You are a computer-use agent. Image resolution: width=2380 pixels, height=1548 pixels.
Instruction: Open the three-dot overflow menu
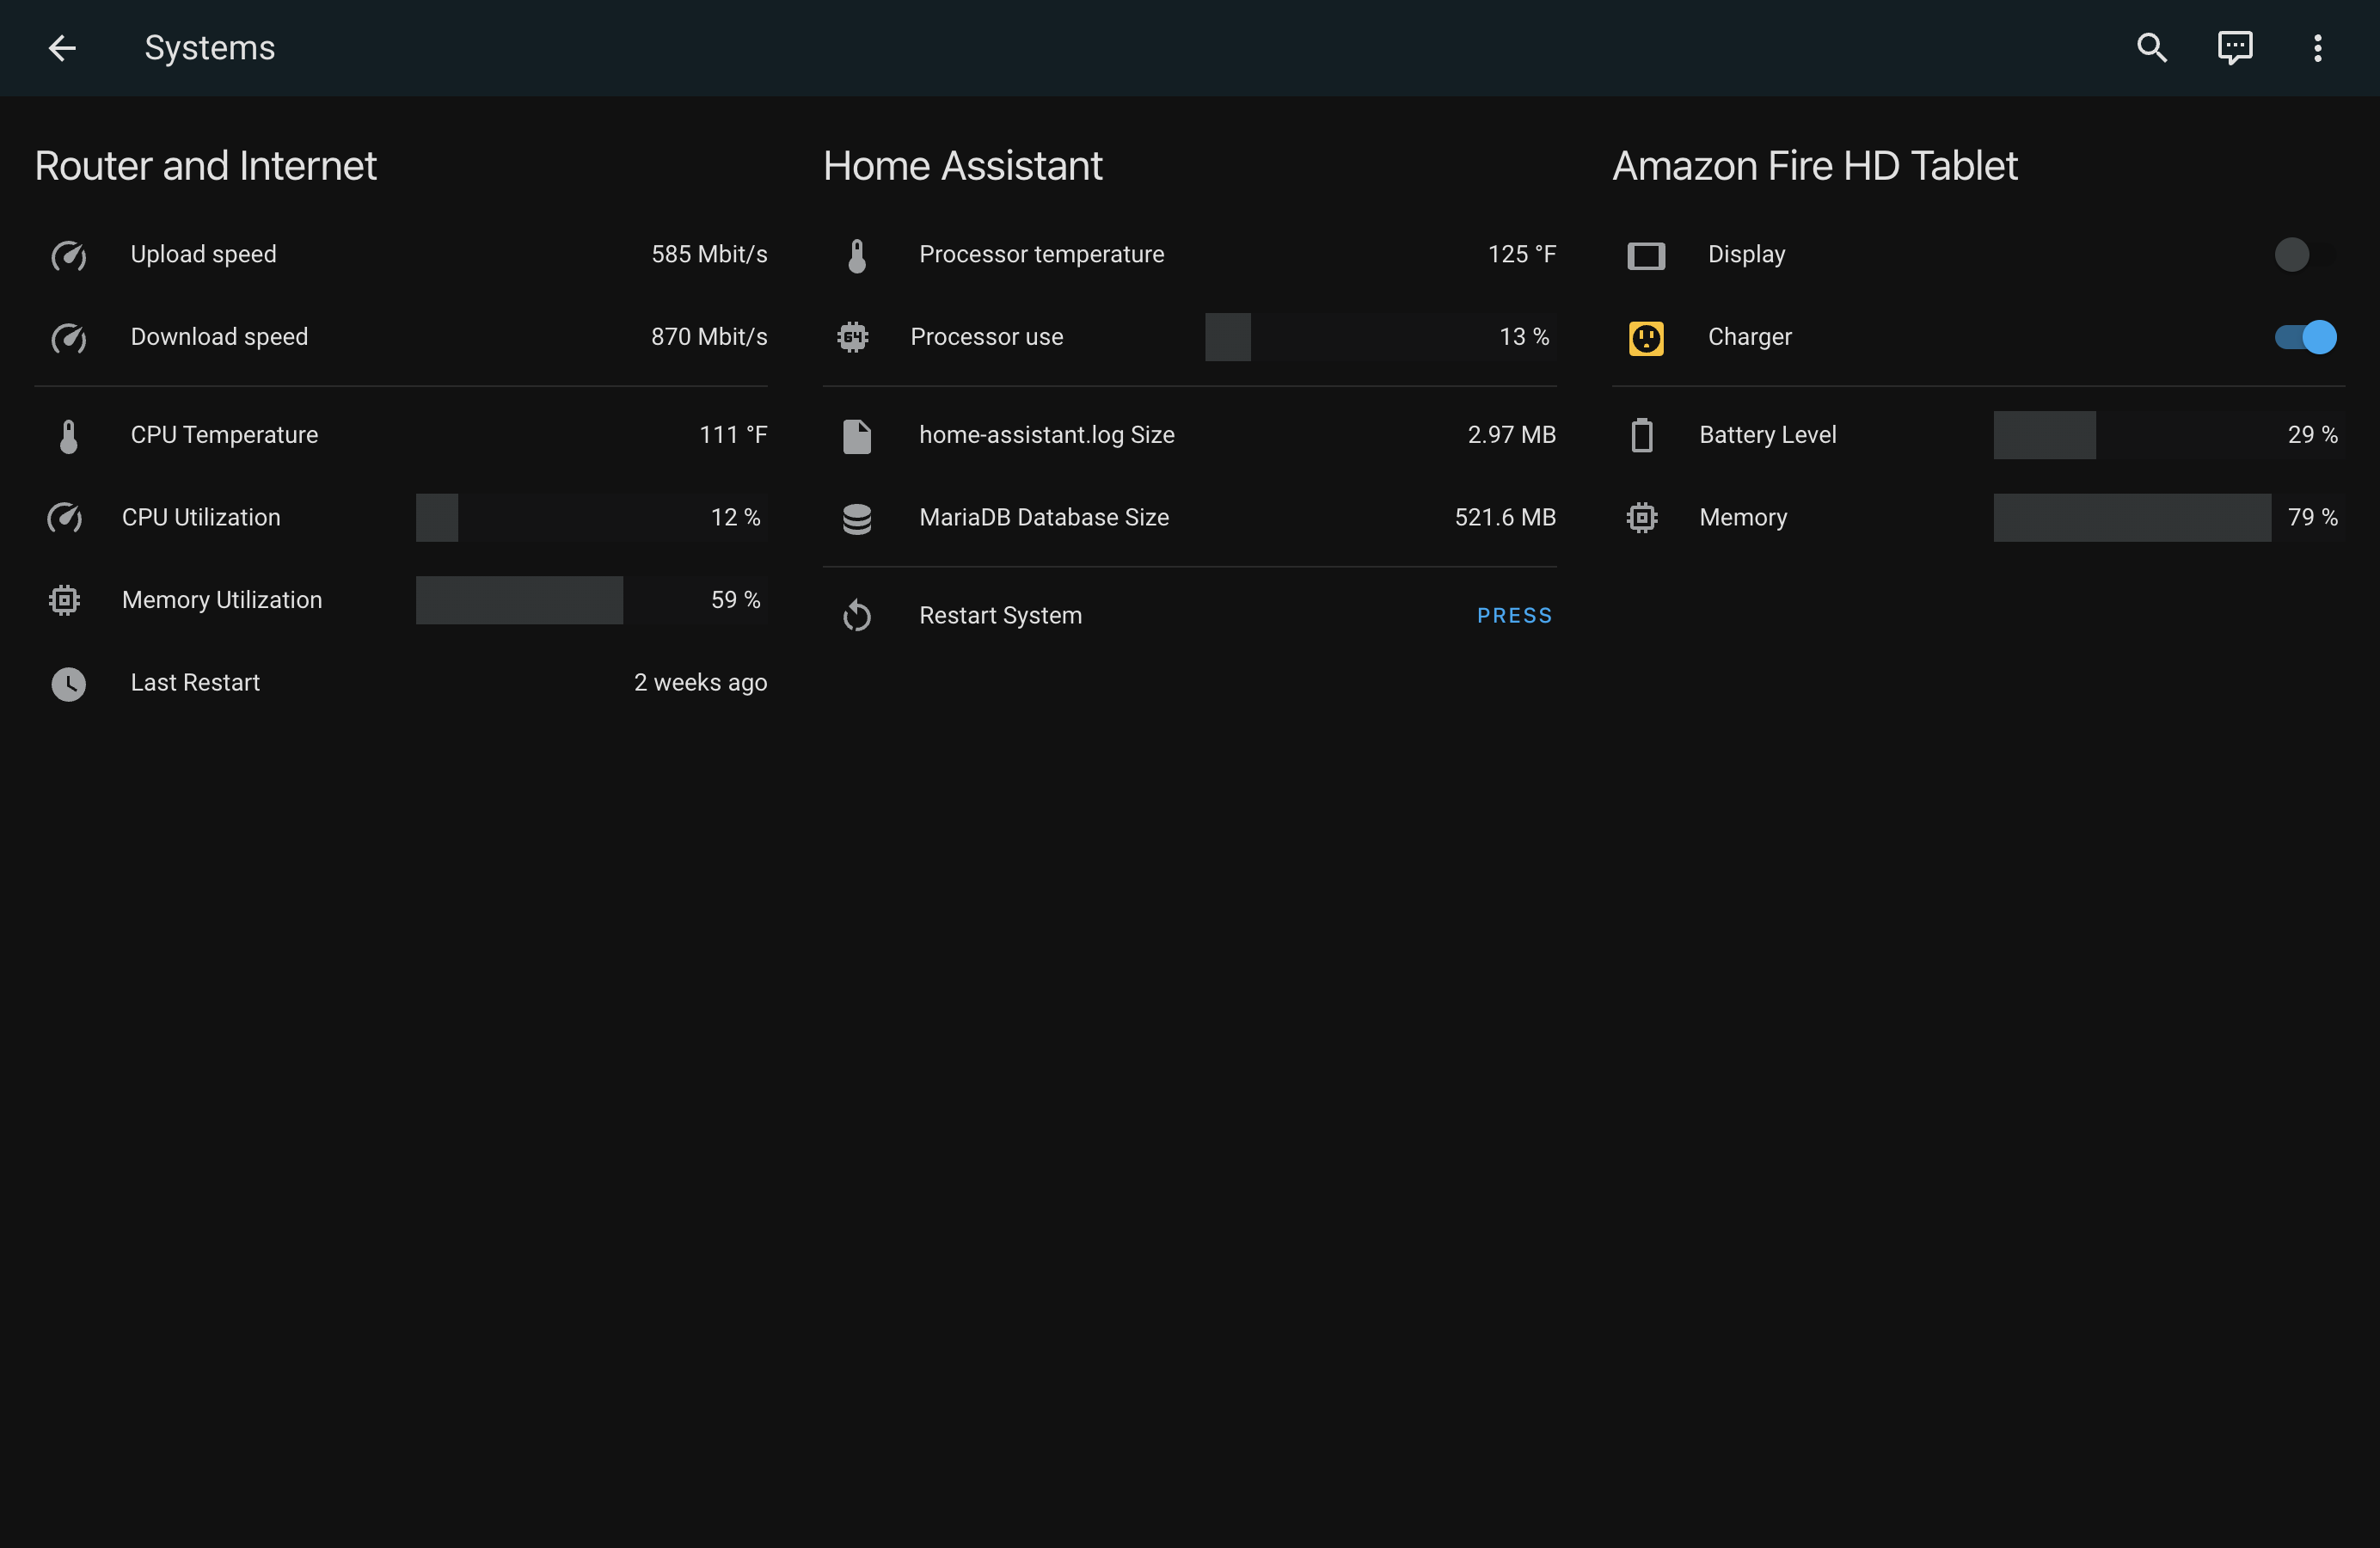(x=2317, y=48)
